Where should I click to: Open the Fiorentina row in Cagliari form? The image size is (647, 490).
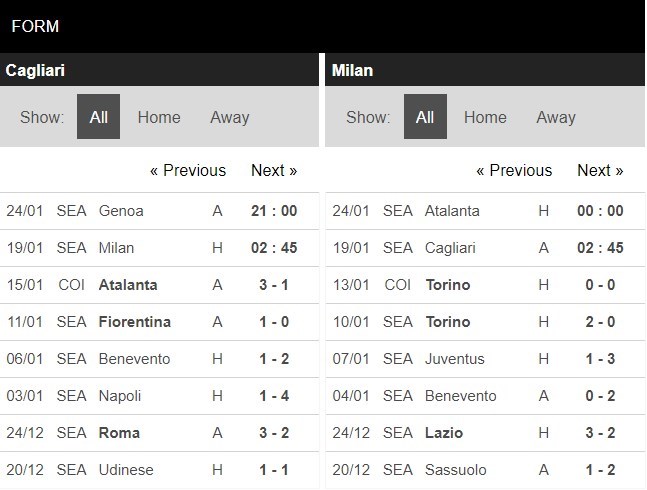click(x=159, y=322)
